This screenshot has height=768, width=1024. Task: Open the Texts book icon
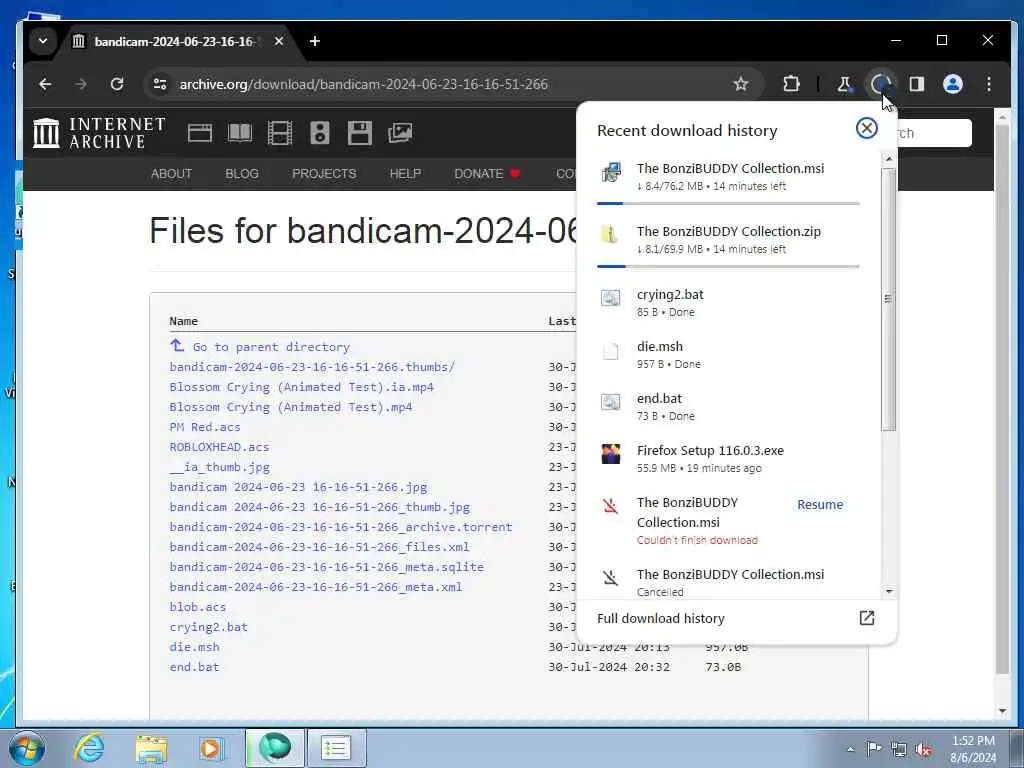click(x=240, y=133)
